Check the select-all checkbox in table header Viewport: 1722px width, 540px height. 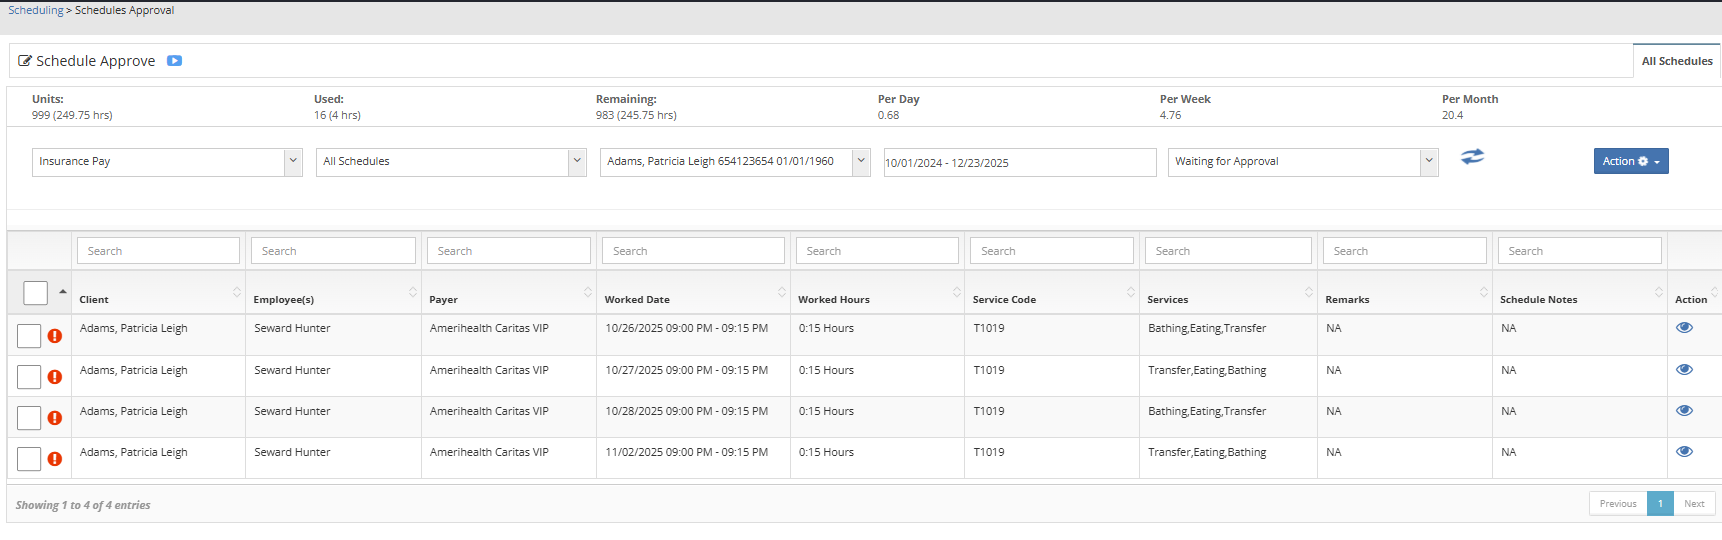35,293
